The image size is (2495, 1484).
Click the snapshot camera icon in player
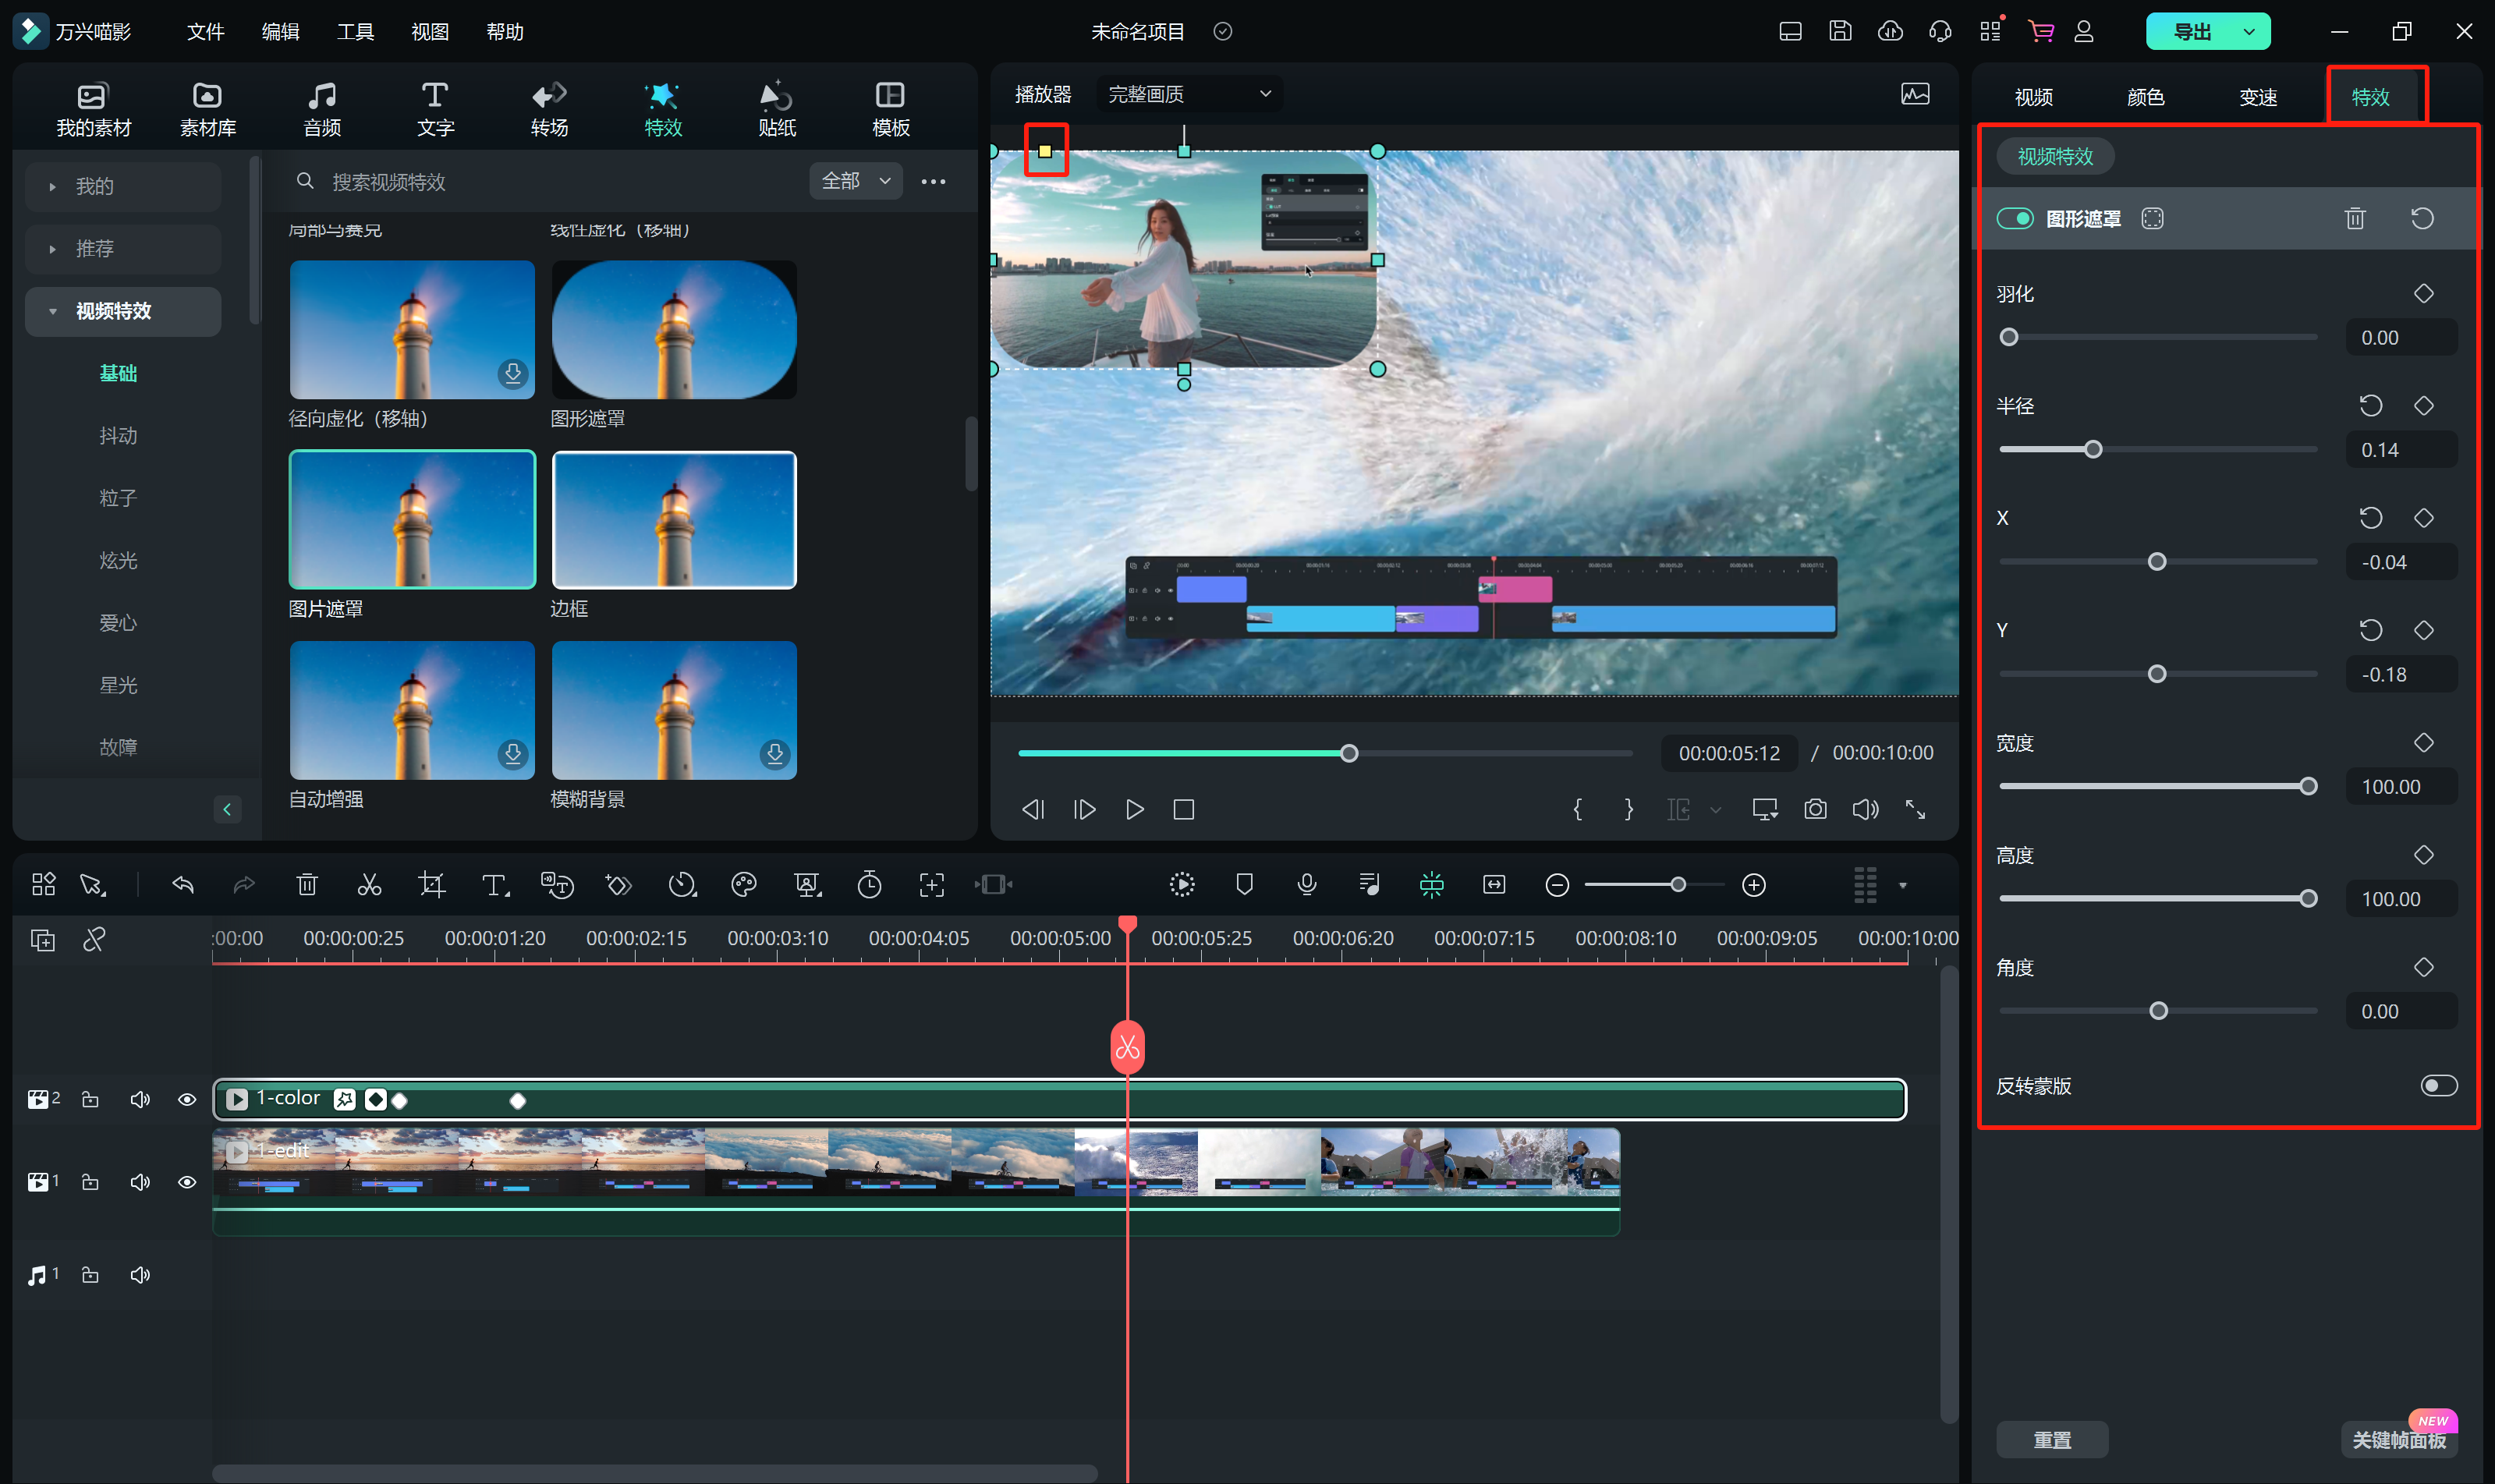tap(1815, 809)
